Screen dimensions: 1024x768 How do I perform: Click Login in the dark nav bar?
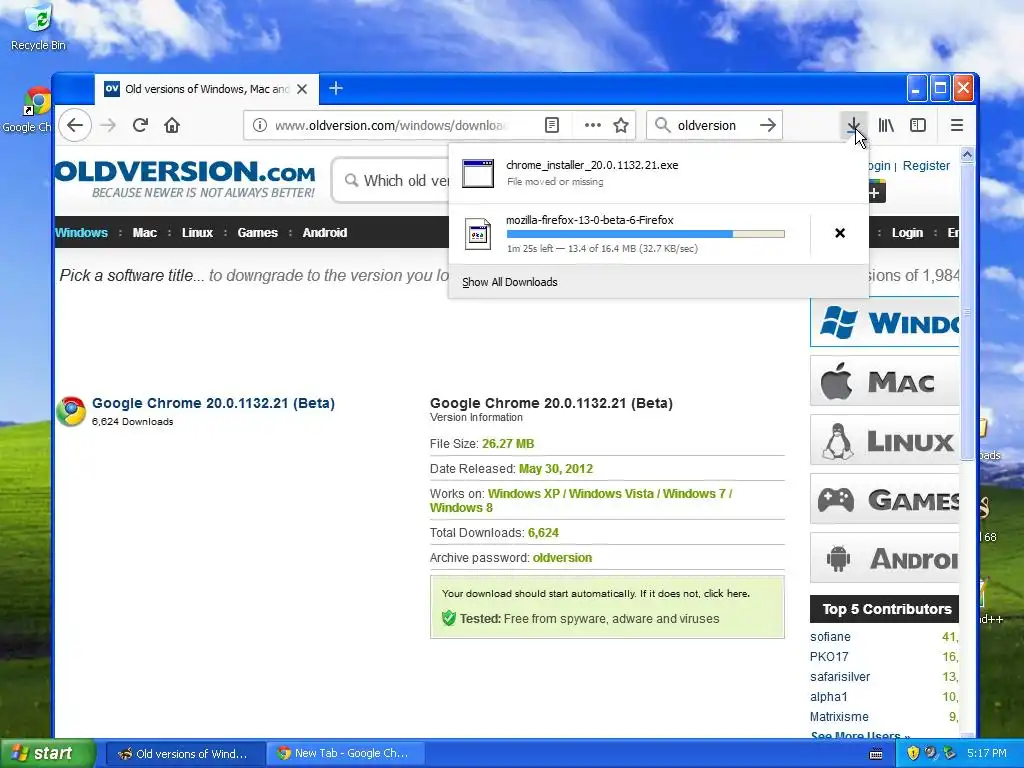coord(907,232)
